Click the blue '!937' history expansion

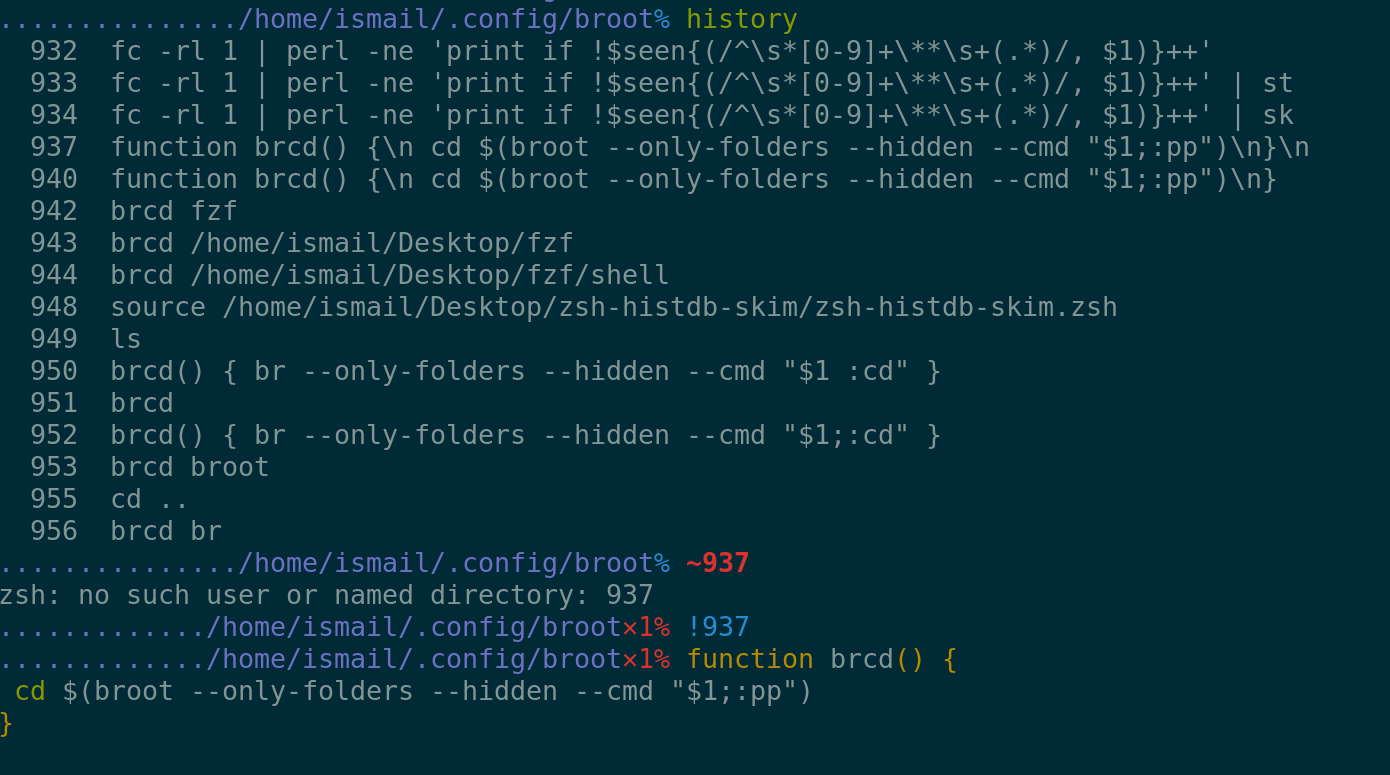pyautogui.click(x=717, y=627)
